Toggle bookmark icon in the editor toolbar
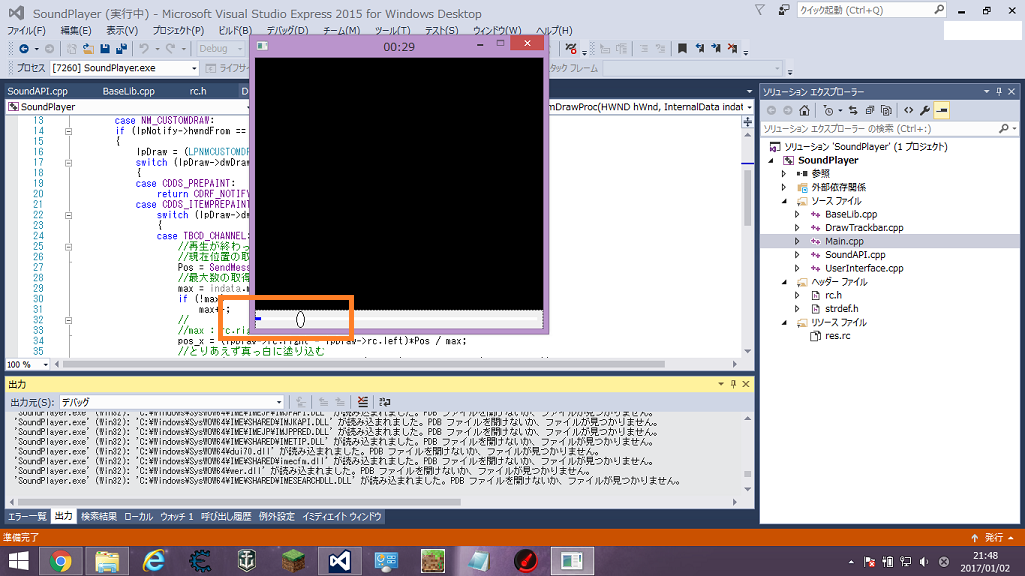Image resolution: width=1025 pixels, height=576 pixels. click(681, 49)
